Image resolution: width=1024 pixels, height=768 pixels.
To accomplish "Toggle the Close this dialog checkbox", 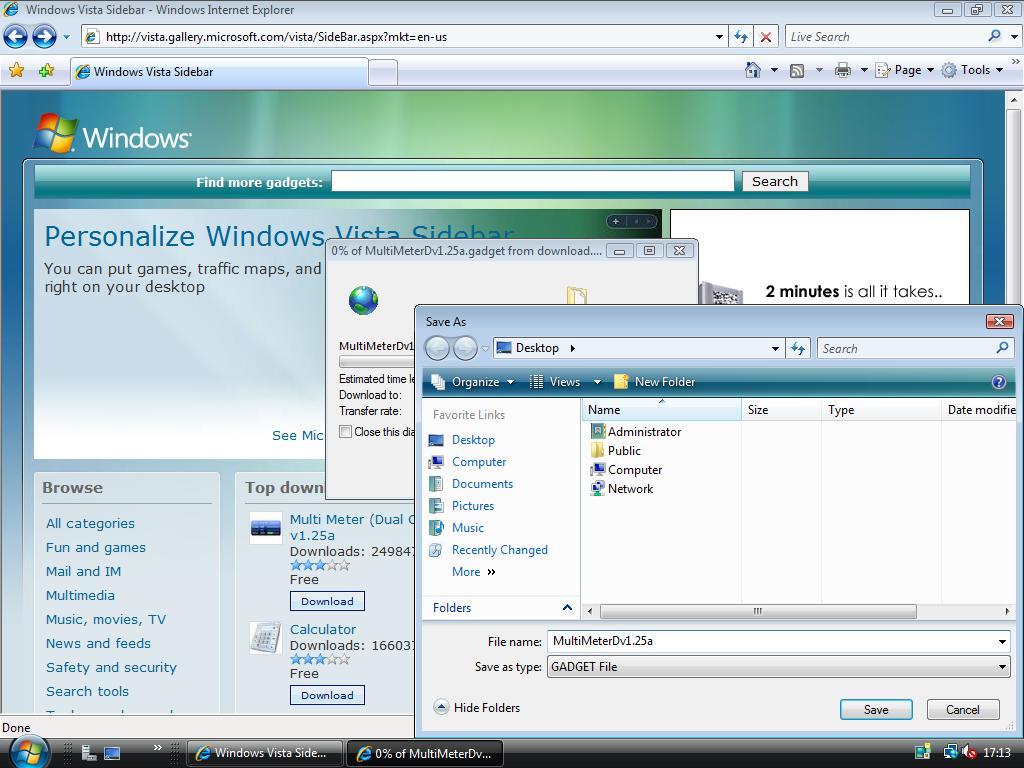I will [x=345, y=431].
